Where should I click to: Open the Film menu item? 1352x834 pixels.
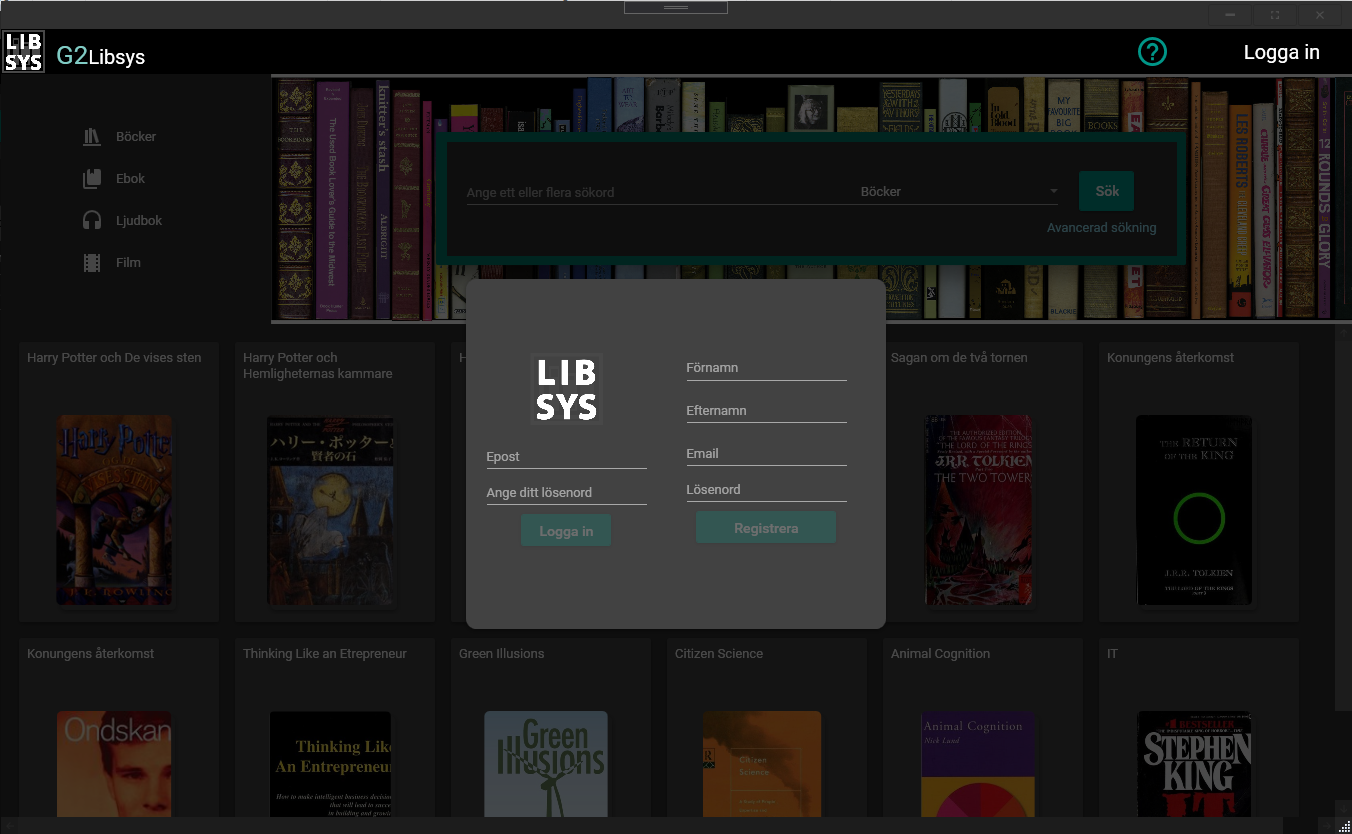[128, 263]
